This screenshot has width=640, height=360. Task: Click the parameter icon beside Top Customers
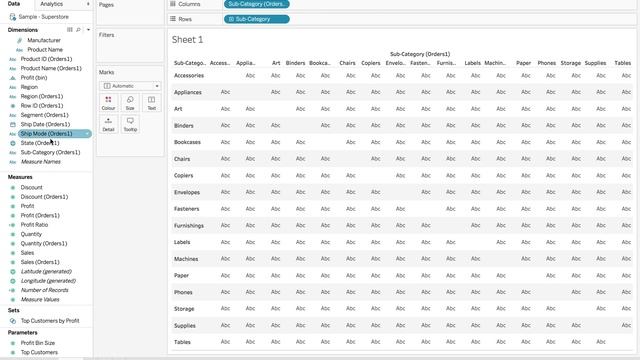point(13,353)
